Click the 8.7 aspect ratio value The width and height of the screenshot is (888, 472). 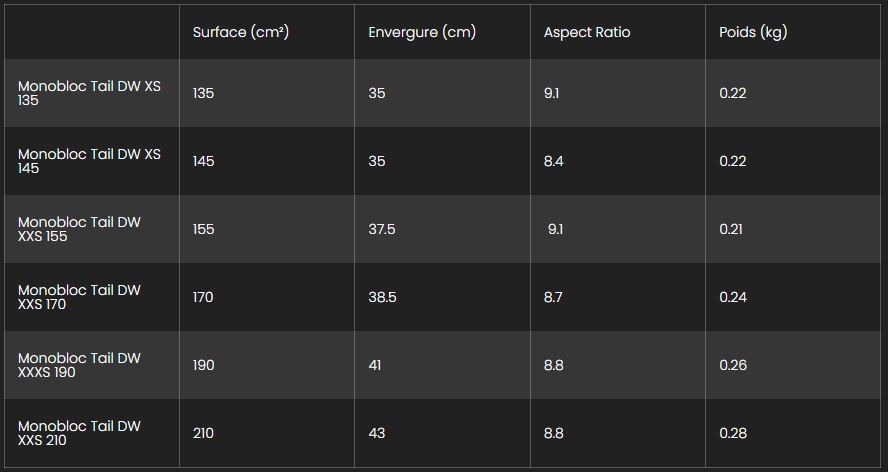point(553,297)
